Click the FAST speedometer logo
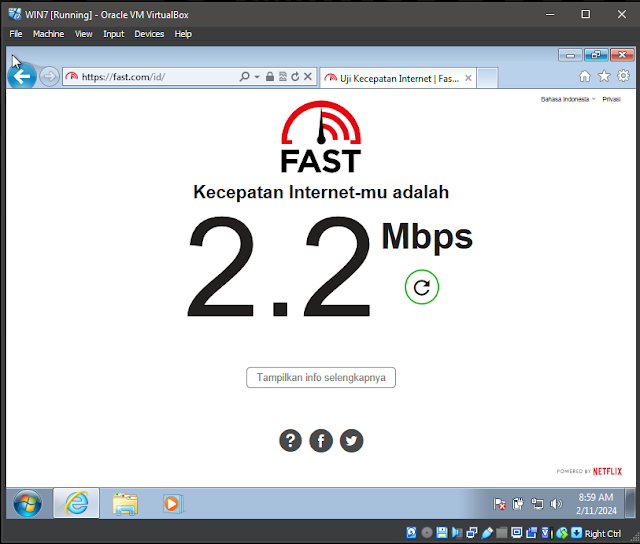 coord(321,137)
